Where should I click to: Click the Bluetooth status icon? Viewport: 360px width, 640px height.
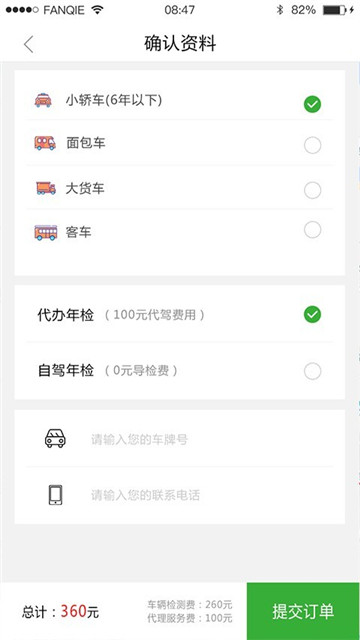click(x=280, y=10)
